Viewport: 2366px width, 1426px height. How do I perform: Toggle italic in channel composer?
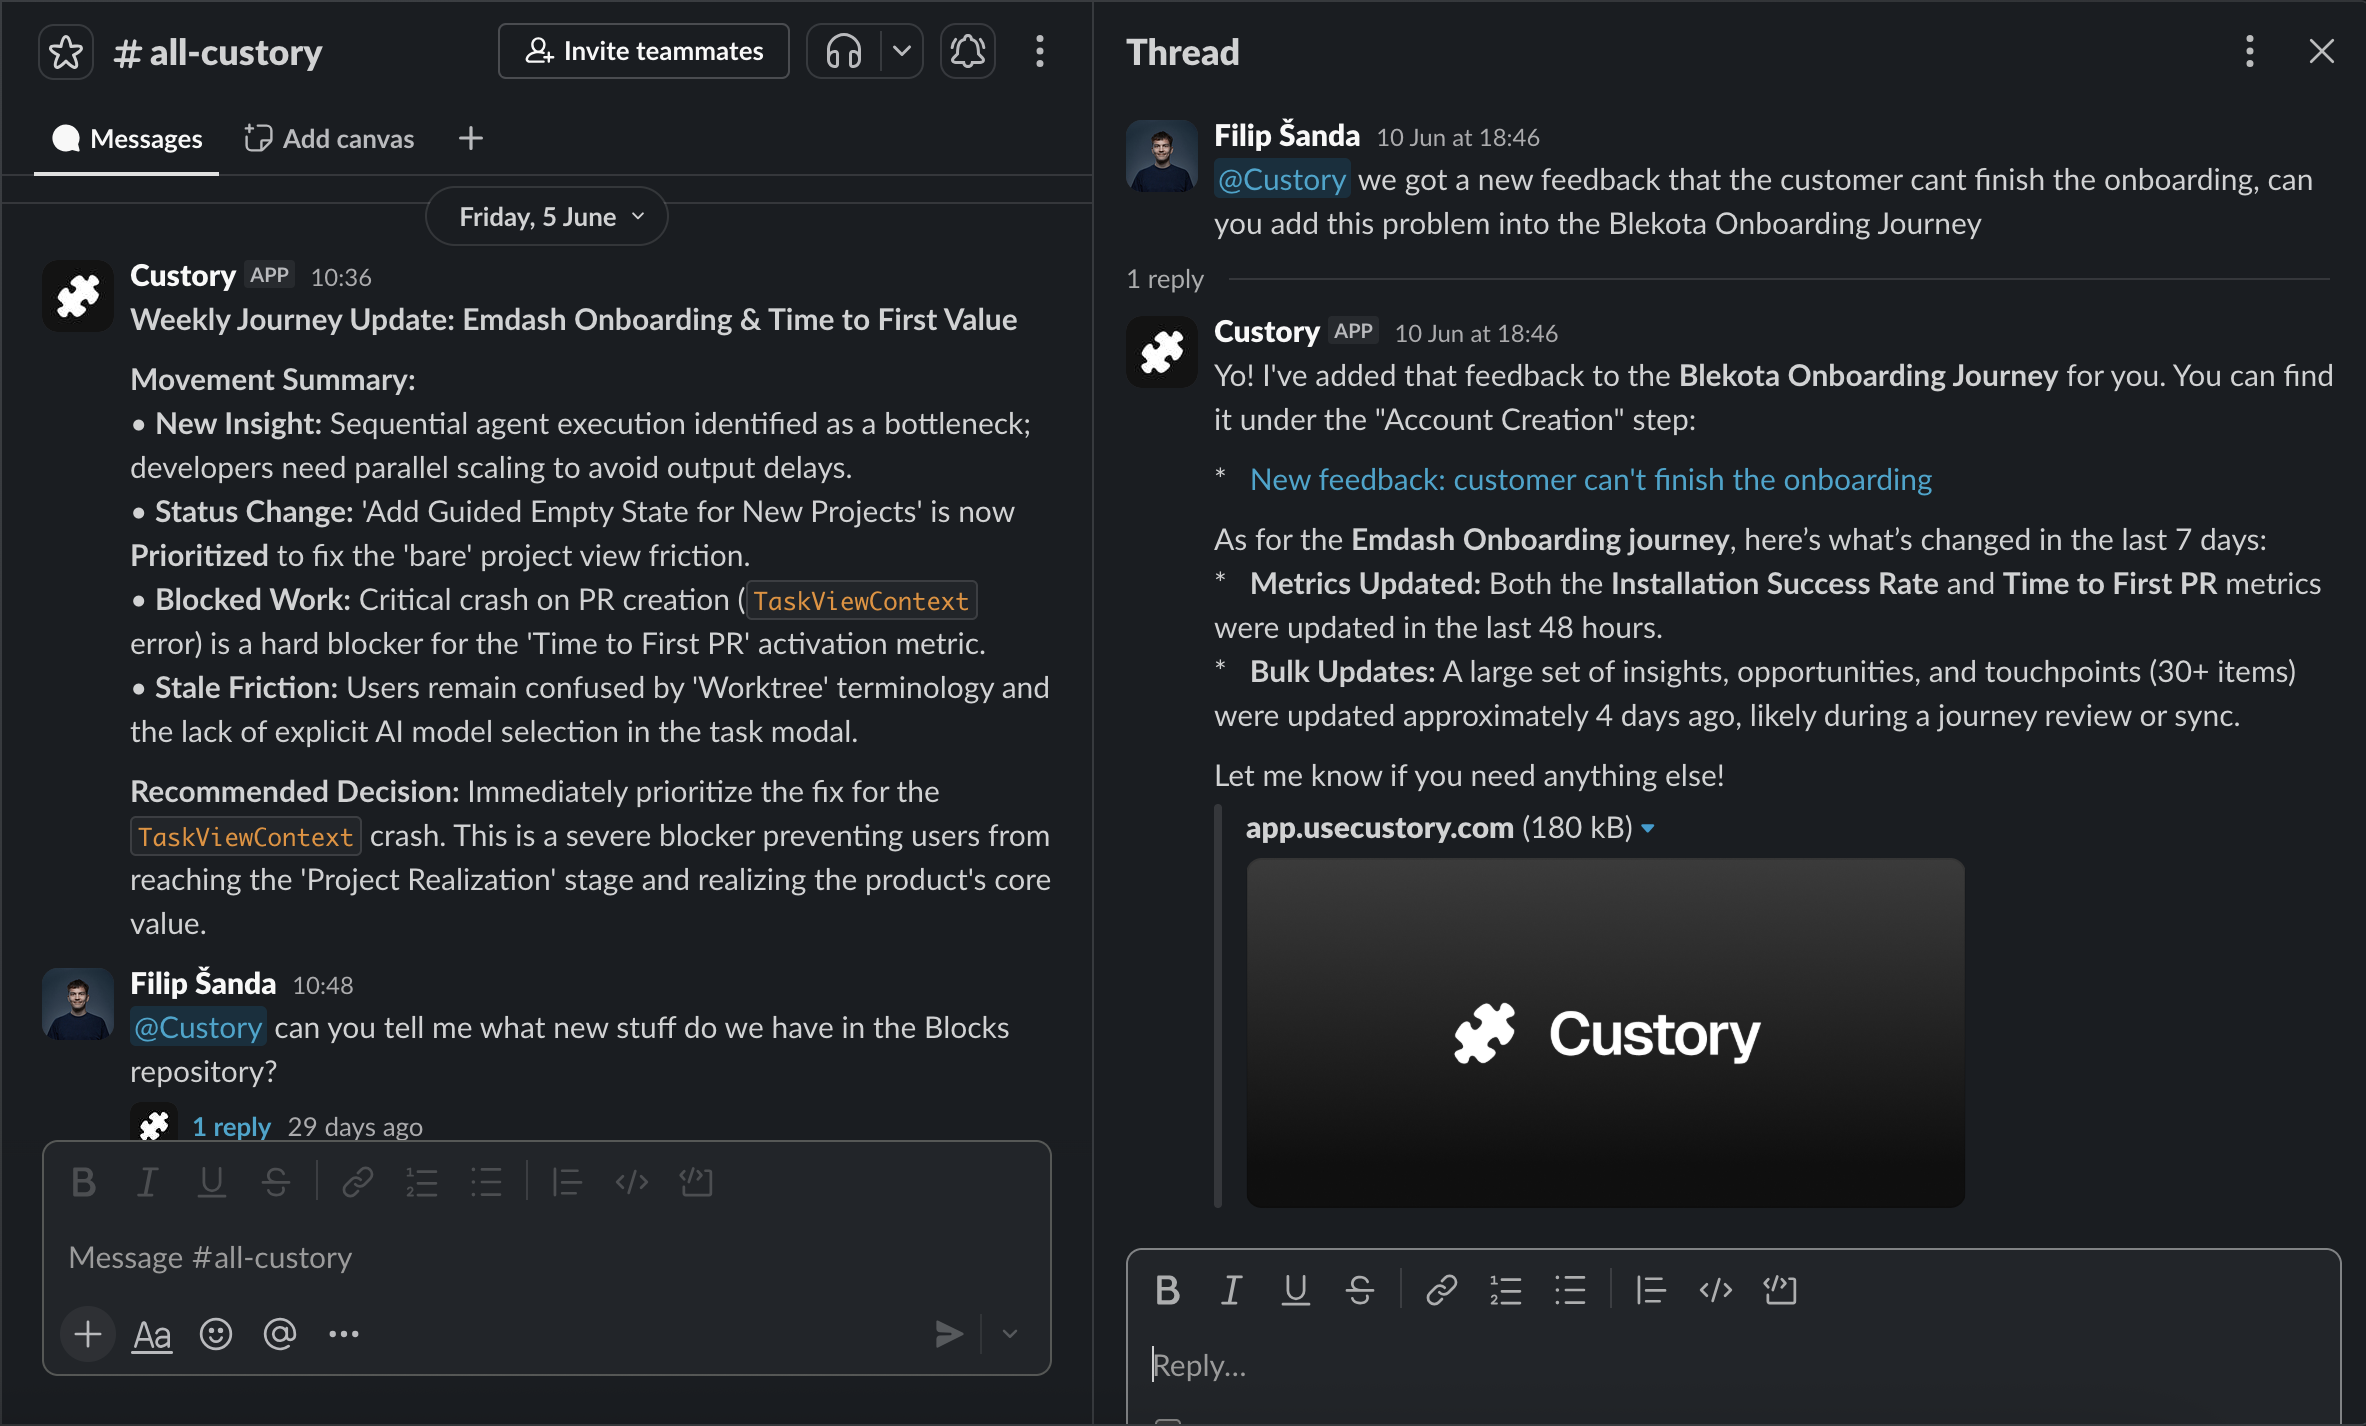(x=148, y=1183)
